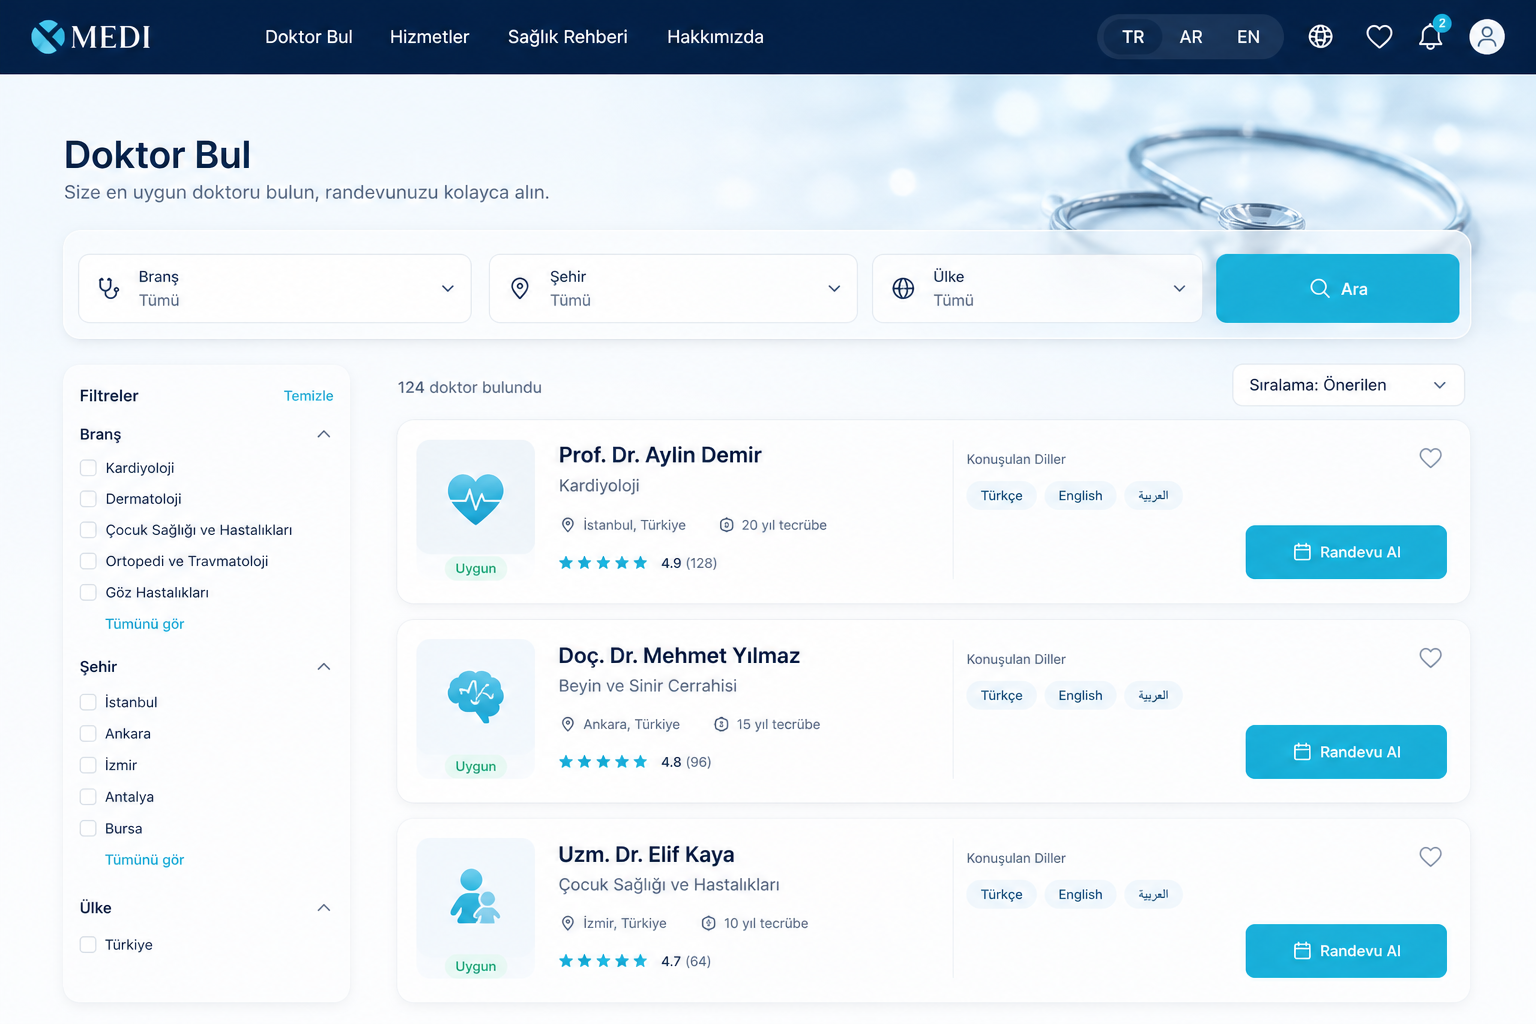Open the Ülke dropdown in search bar
The image size is (1536, 1024).
click(x=1037, y=288)
